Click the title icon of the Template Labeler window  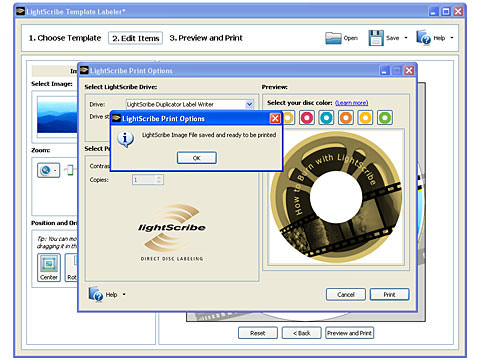coord(21,12)
